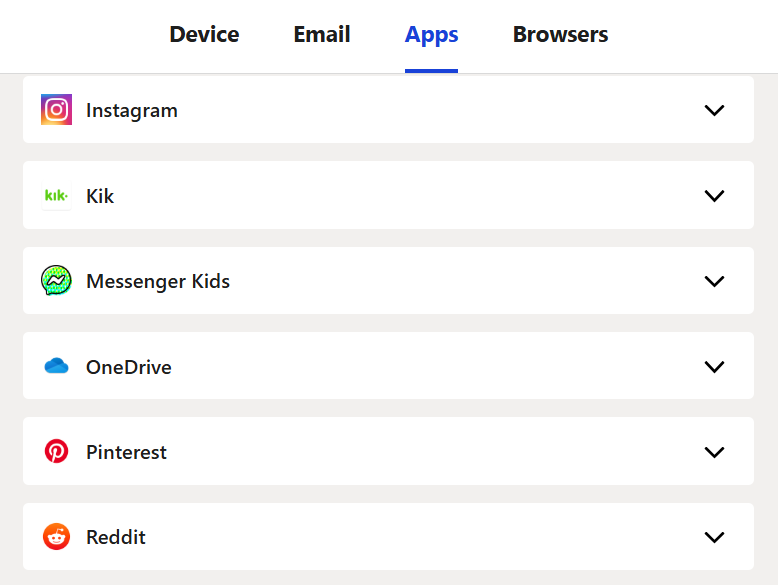
Task: Expand the Pinterest section chevron
Action: (x=714, y=452)
